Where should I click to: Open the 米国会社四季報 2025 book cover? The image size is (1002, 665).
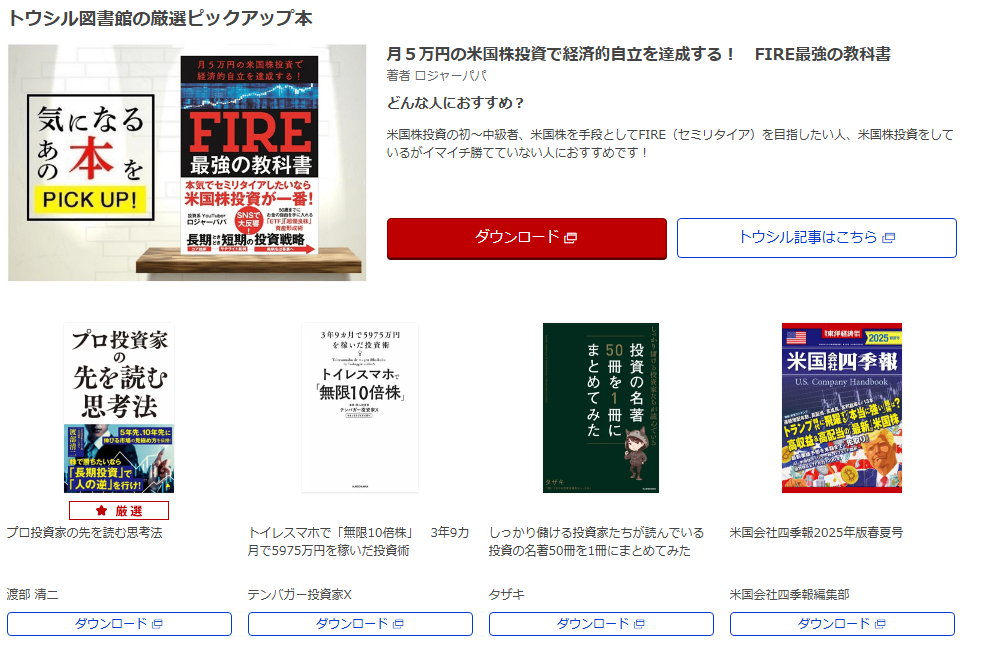coord(842,408)
